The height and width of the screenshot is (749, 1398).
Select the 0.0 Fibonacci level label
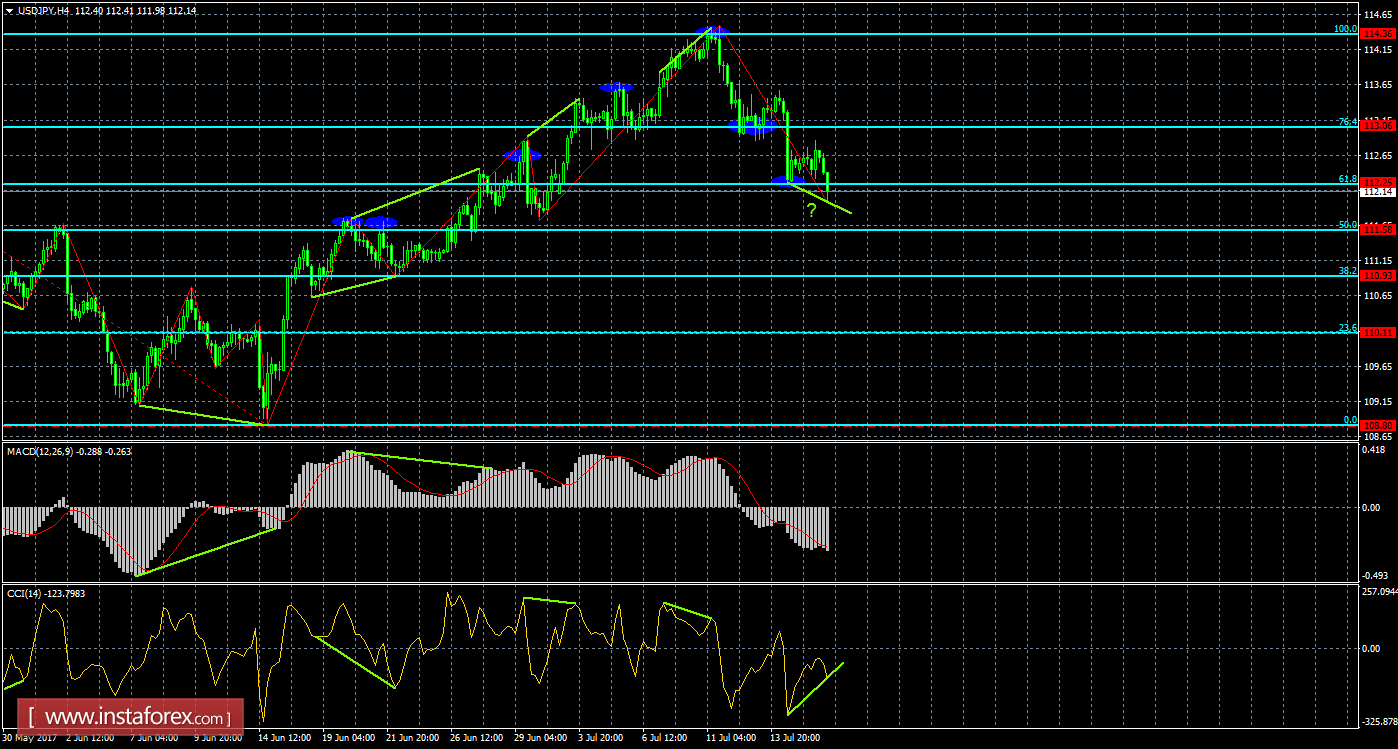[x=1350, y=420]
